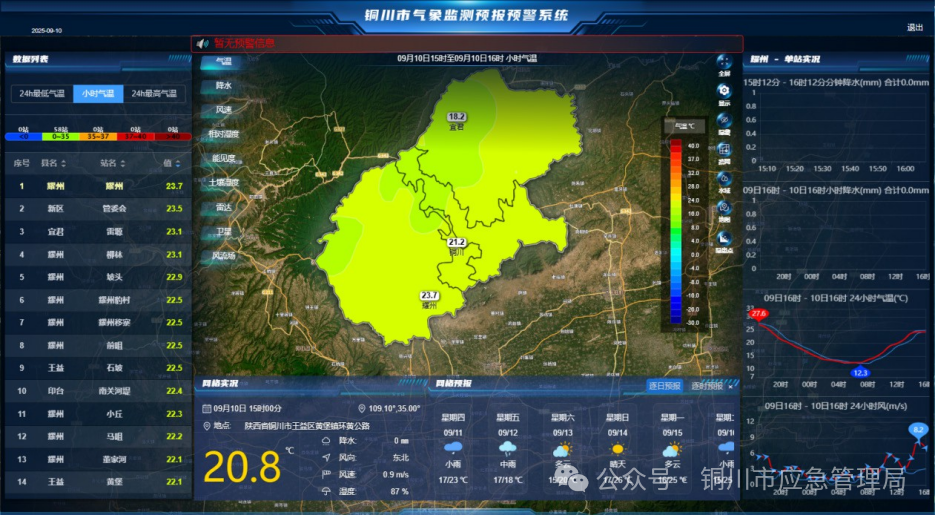Click the Thursday 09/11 light rain icon

point(453,446)
